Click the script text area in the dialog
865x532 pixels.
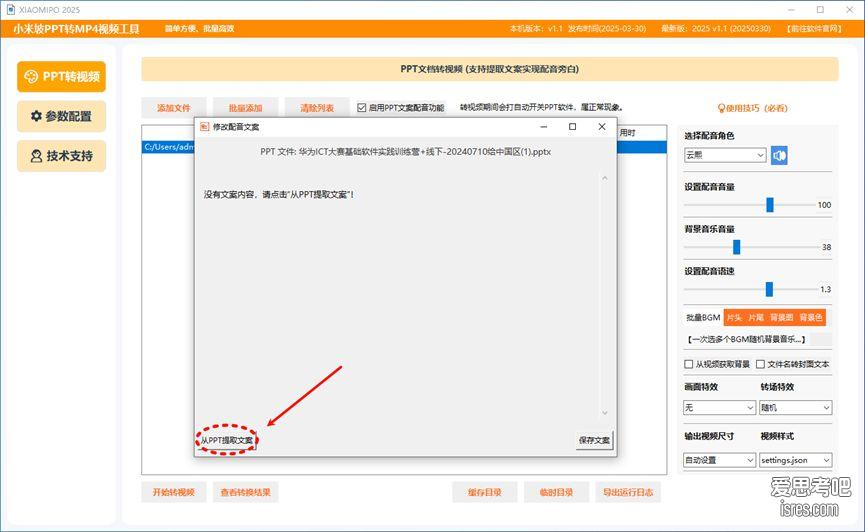pos(398,295)
